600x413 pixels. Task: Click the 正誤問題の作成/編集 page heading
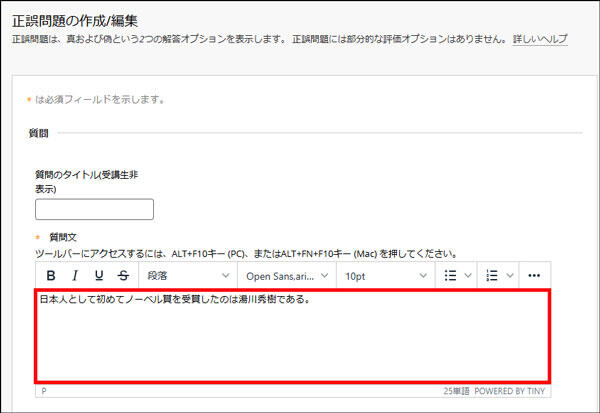[x=75, y=21]
